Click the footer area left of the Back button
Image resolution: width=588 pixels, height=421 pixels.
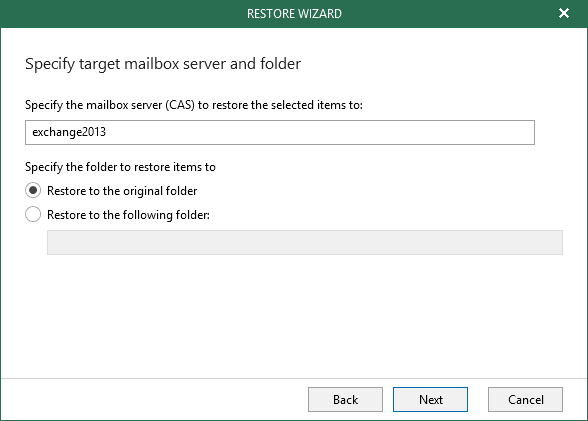pyautogui.click(x=150, y=400)
